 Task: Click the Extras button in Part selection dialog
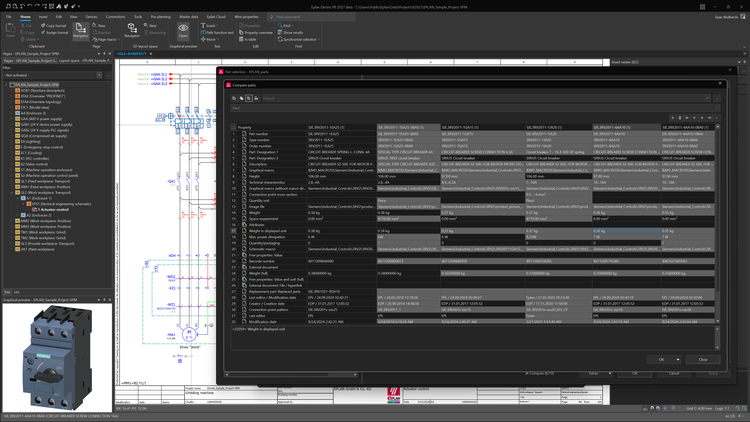596,373
